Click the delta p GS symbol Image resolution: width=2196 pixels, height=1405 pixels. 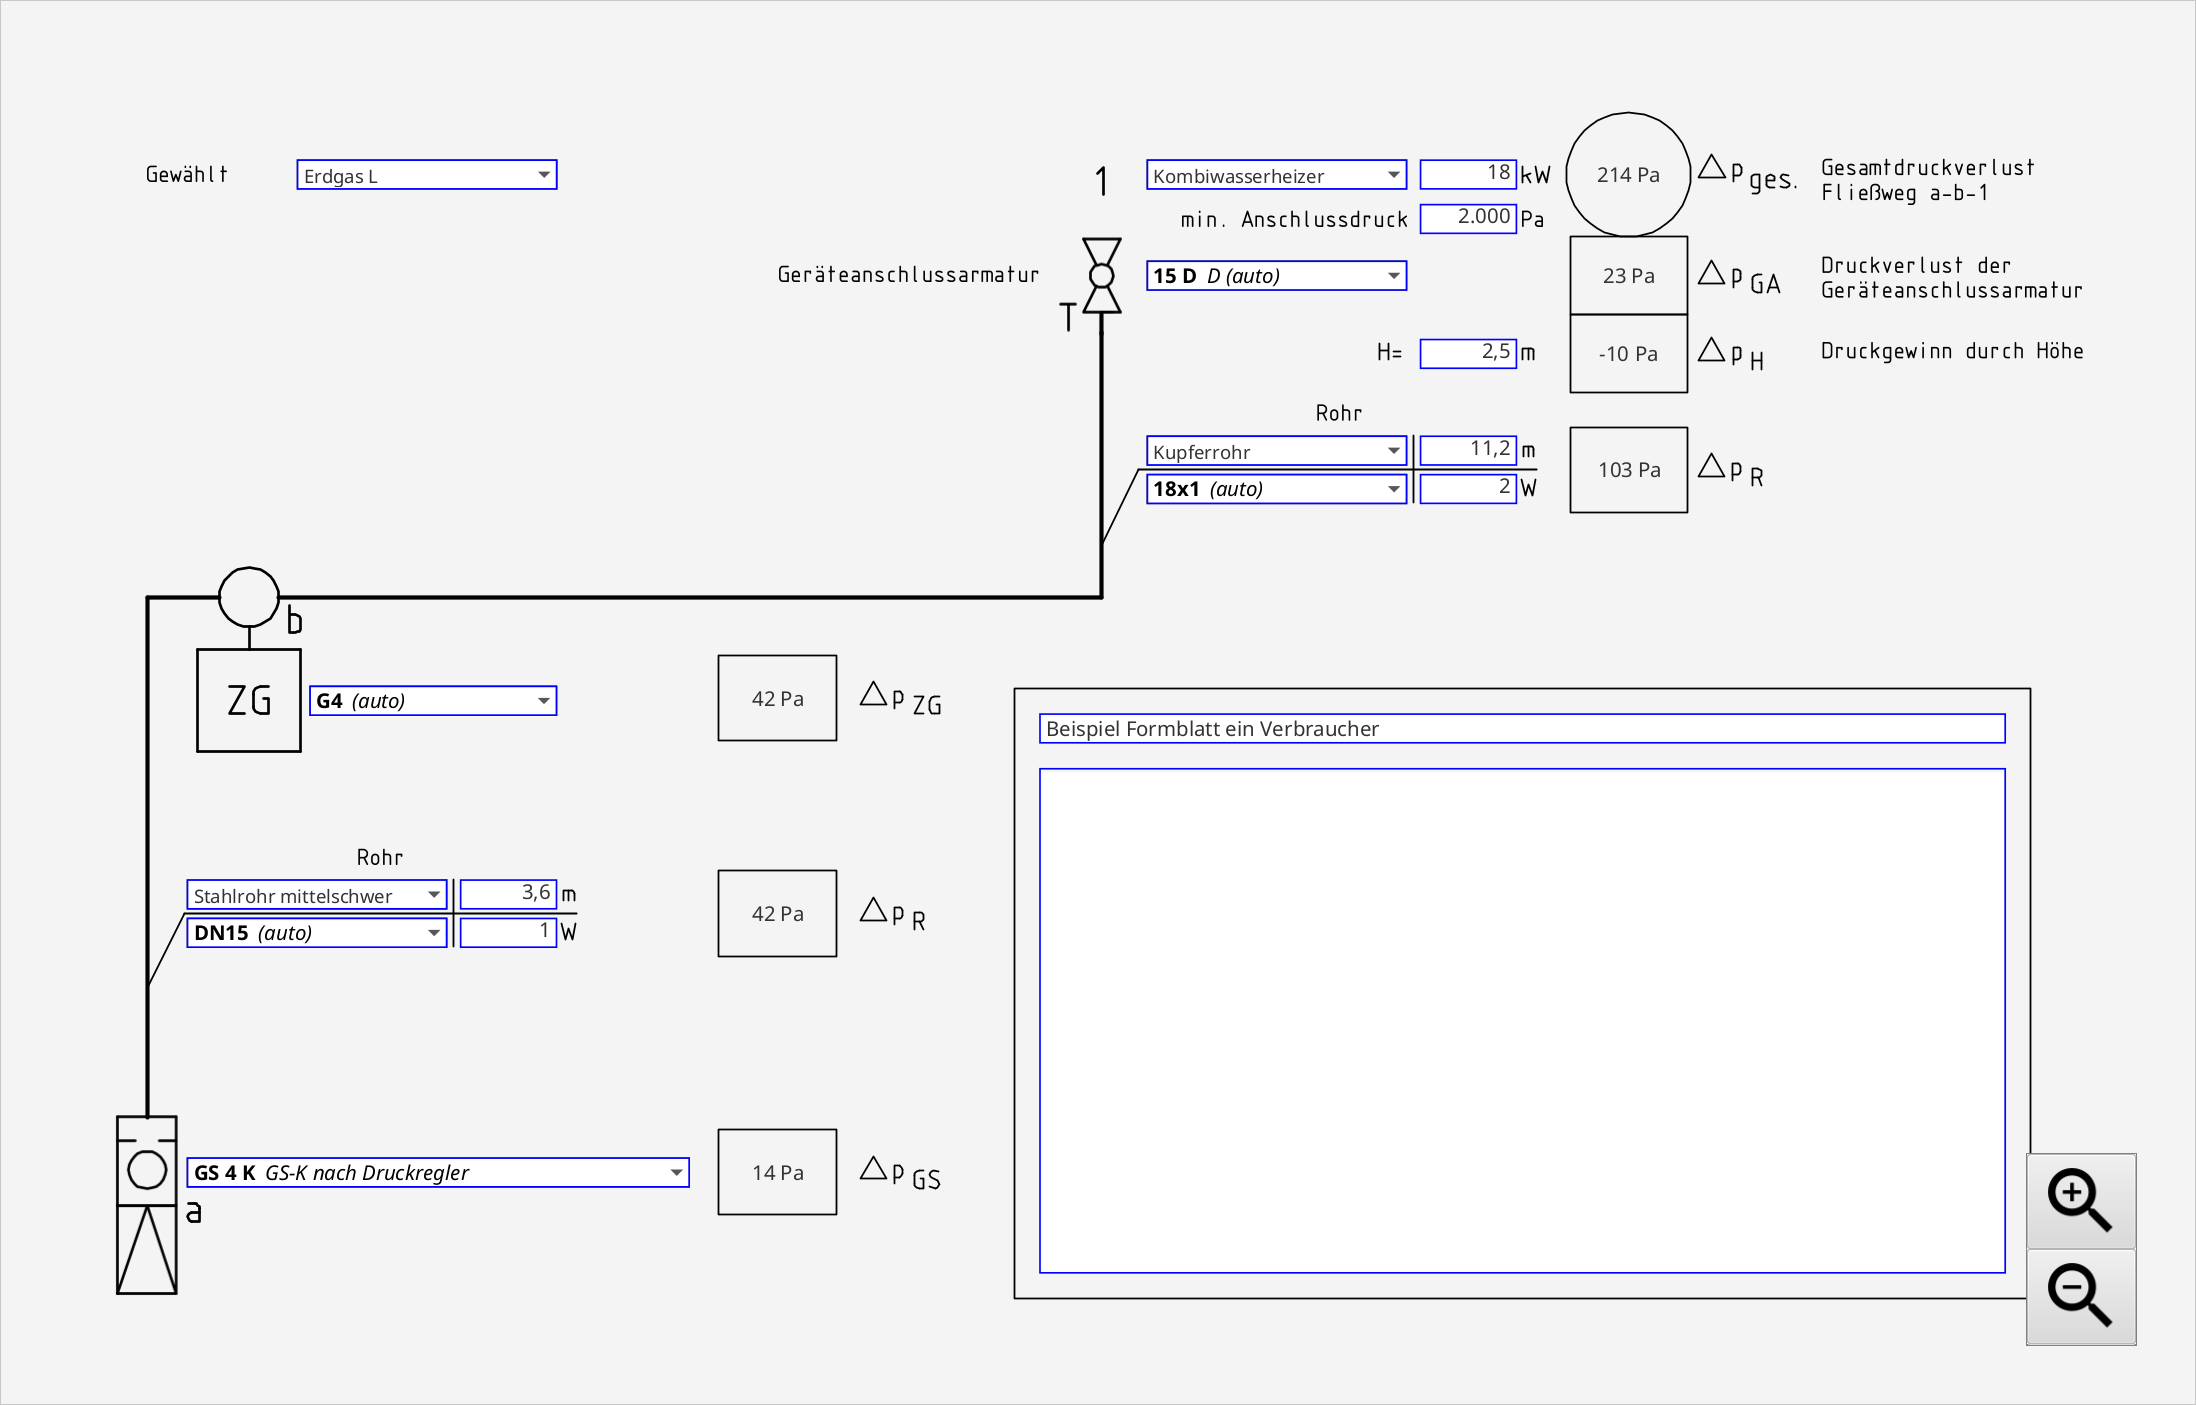[900, 1173]
